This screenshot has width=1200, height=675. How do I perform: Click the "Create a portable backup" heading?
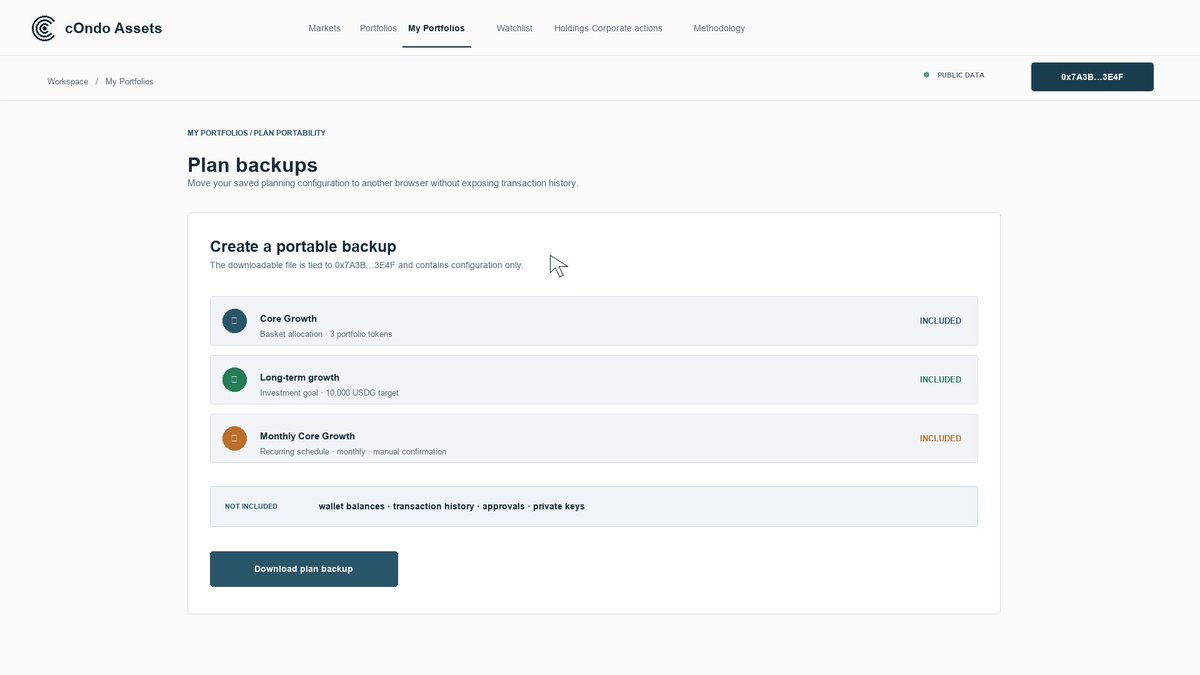303,246
